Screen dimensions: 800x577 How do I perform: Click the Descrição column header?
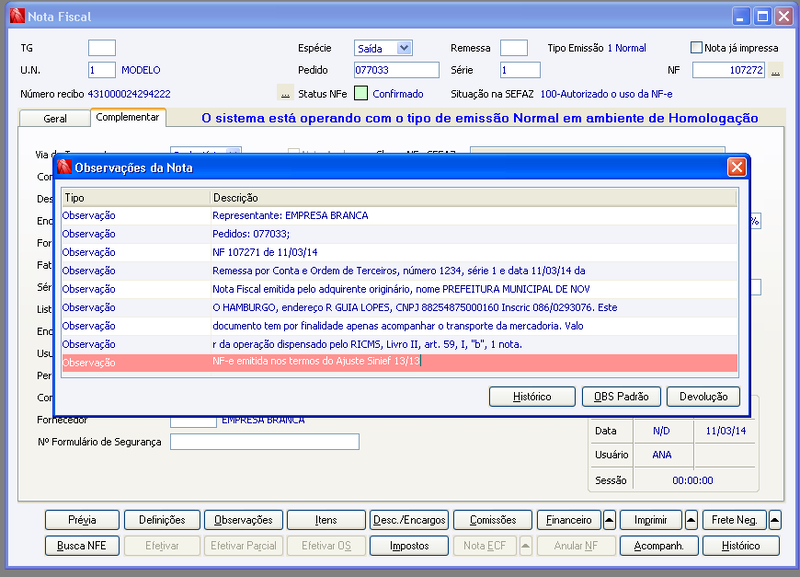click(474, 198)
